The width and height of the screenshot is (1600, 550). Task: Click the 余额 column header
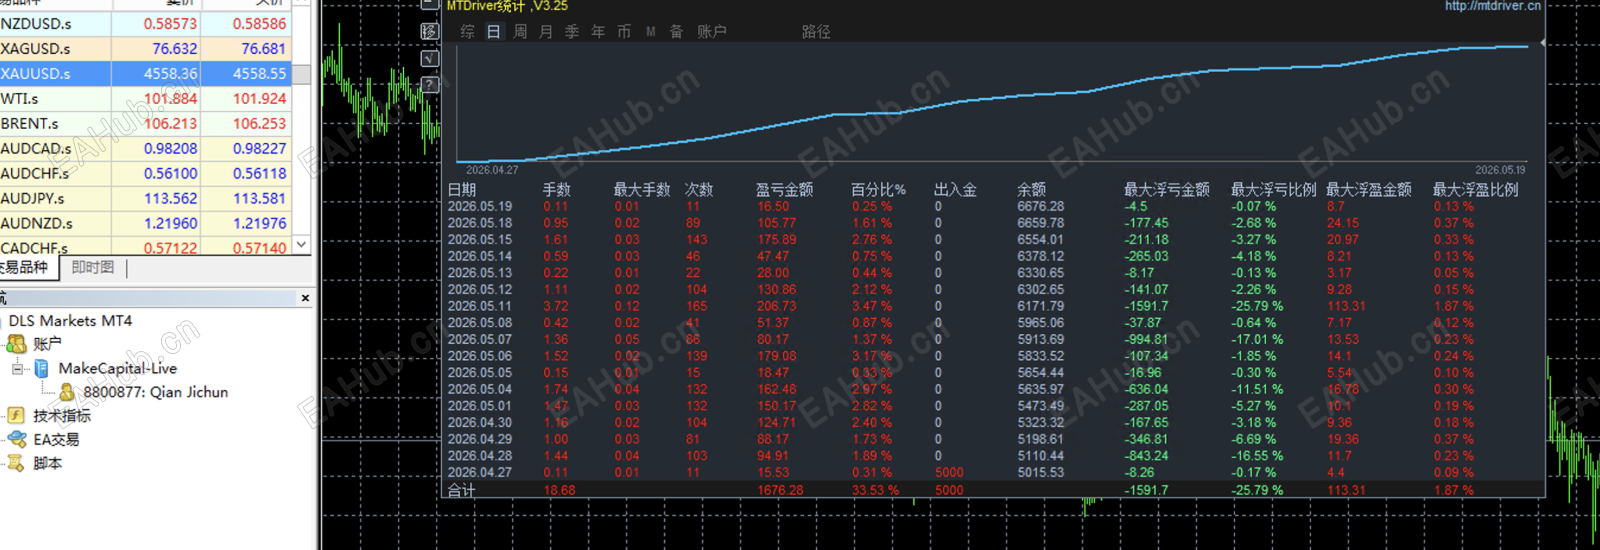(1032, 189)
